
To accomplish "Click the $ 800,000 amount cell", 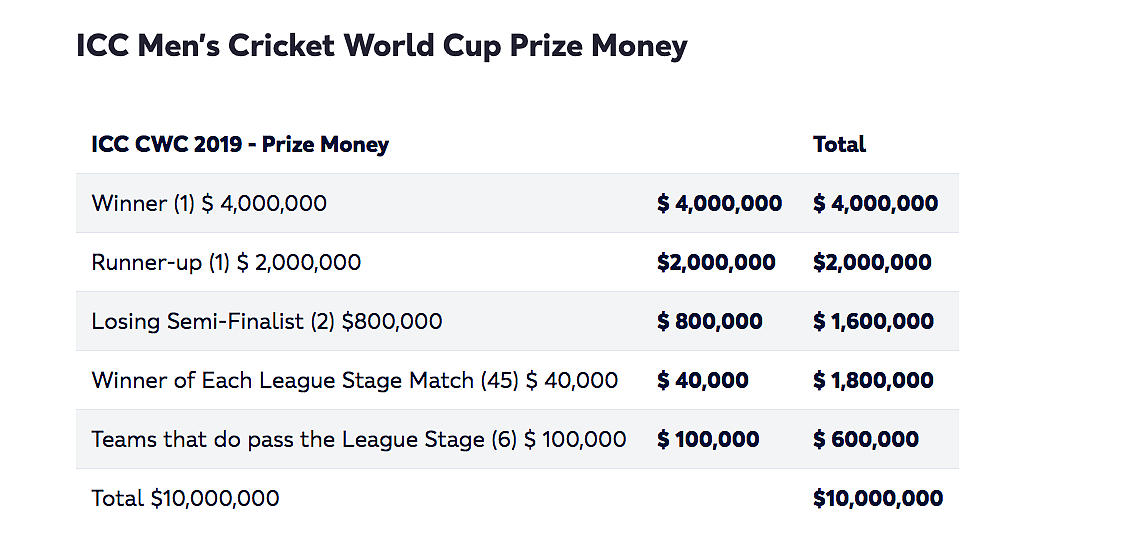I will pos(710,322).
